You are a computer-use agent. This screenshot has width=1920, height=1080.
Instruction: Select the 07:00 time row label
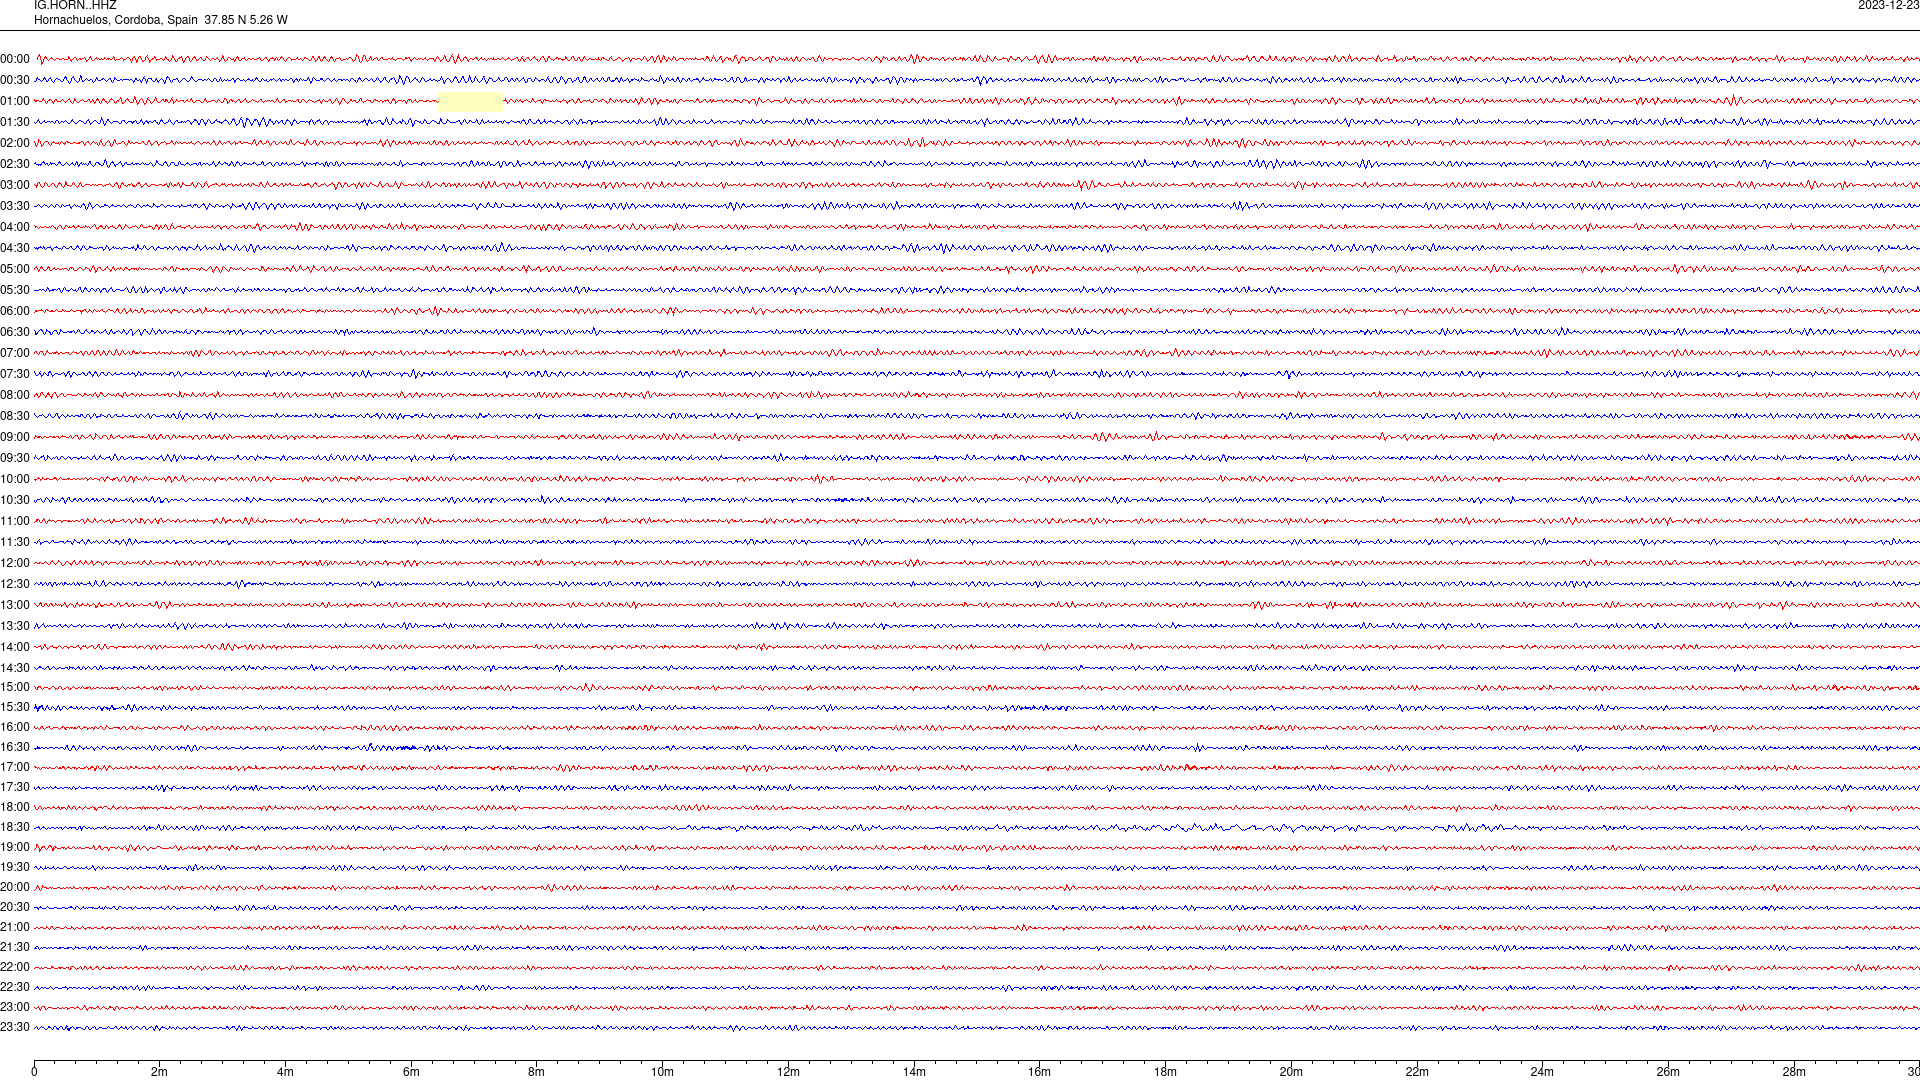point(15,353)
